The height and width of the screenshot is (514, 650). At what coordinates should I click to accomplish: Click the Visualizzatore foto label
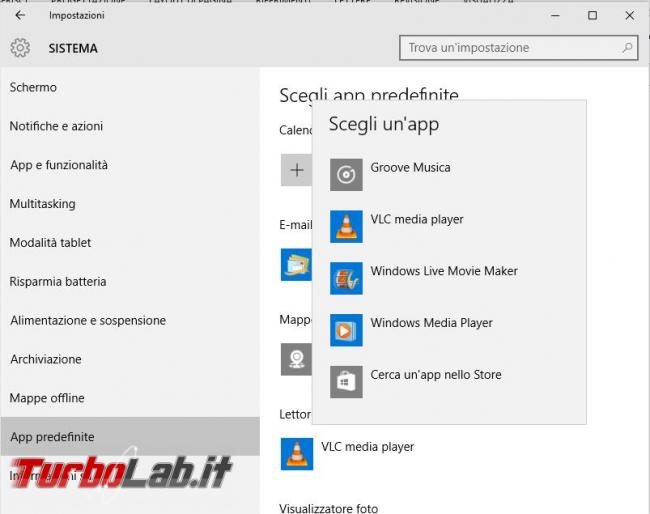(329, 508)
